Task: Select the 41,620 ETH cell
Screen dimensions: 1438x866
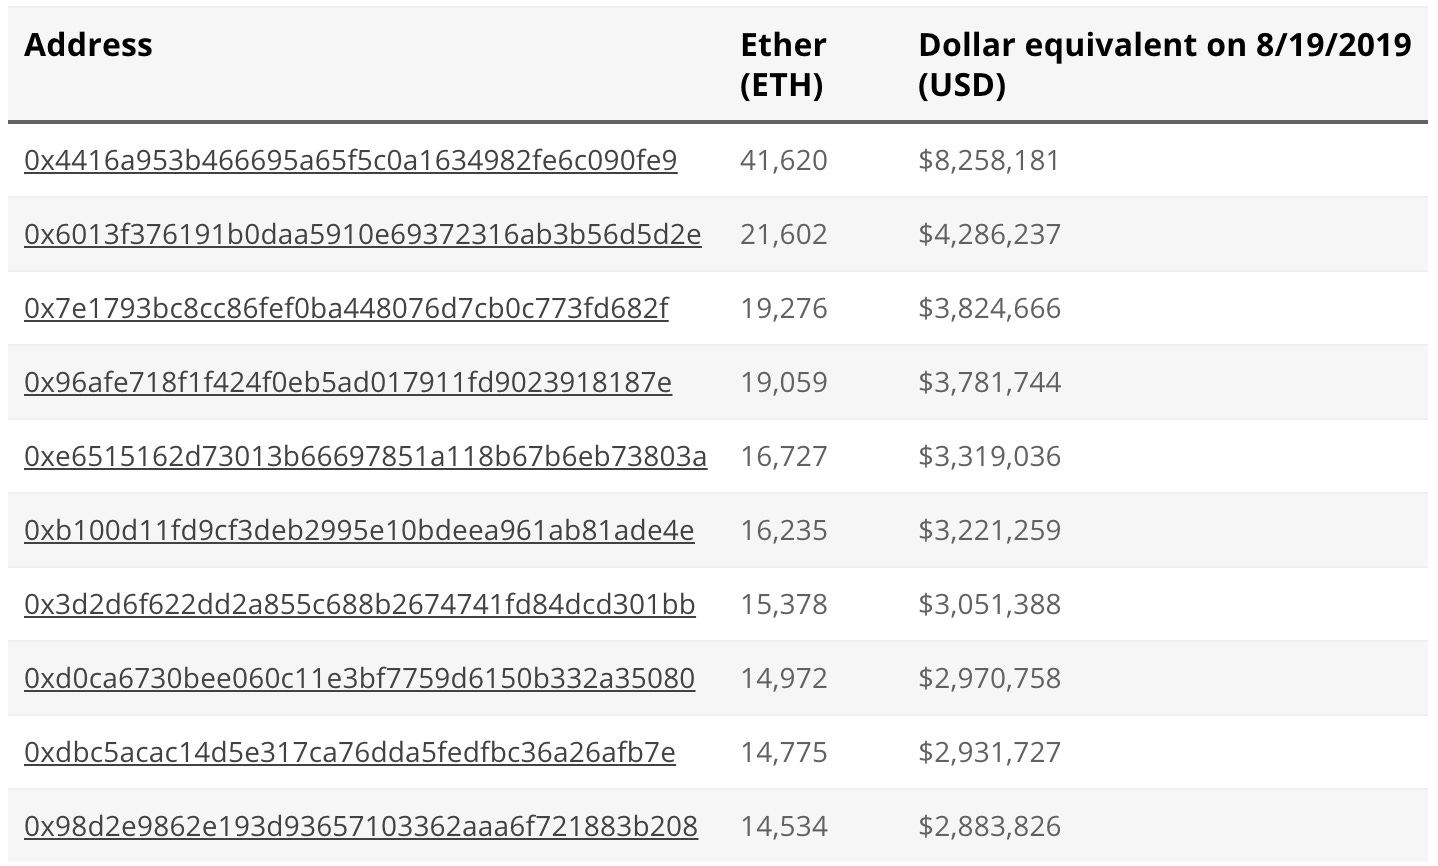Action: coord(783,161)
